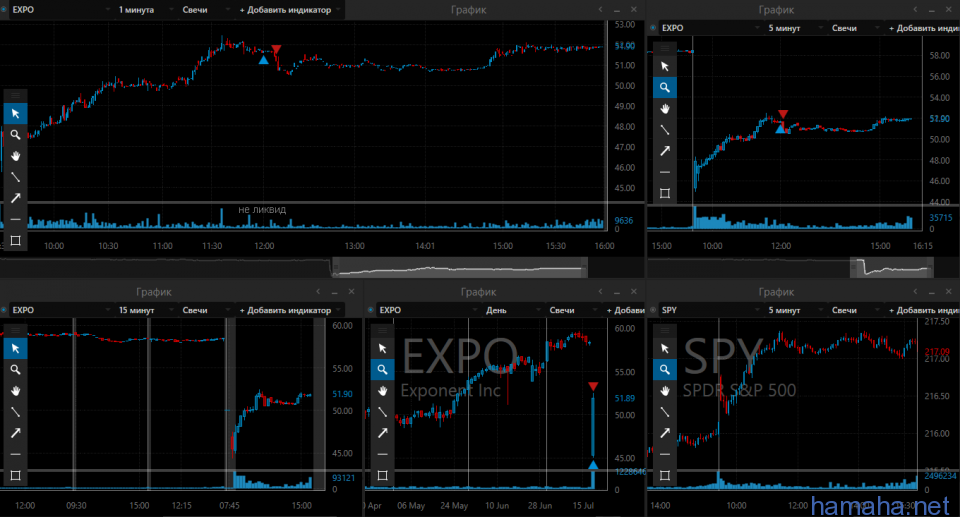Click volume value '9636' in 1-minute chart
This screenshot has height=517, width=960.
(624, 221)
